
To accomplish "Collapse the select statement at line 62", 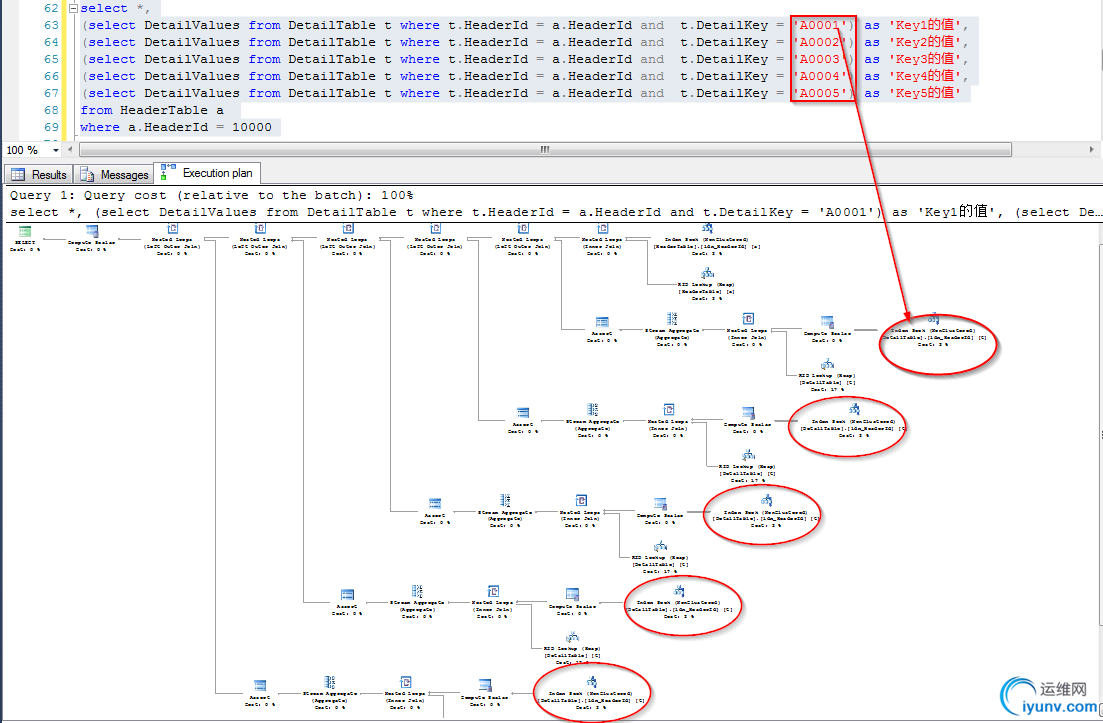I will (x=73, y=8).
